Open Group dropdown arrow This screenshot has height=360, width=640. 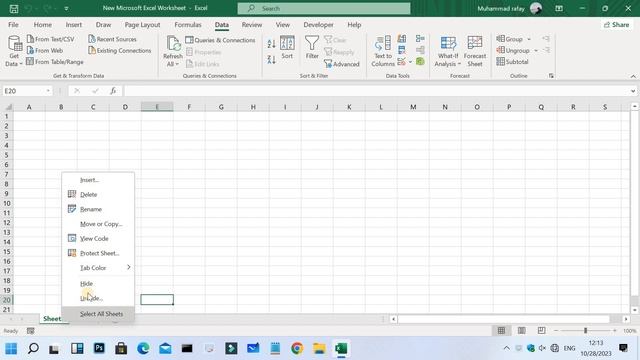pos(529,39)
